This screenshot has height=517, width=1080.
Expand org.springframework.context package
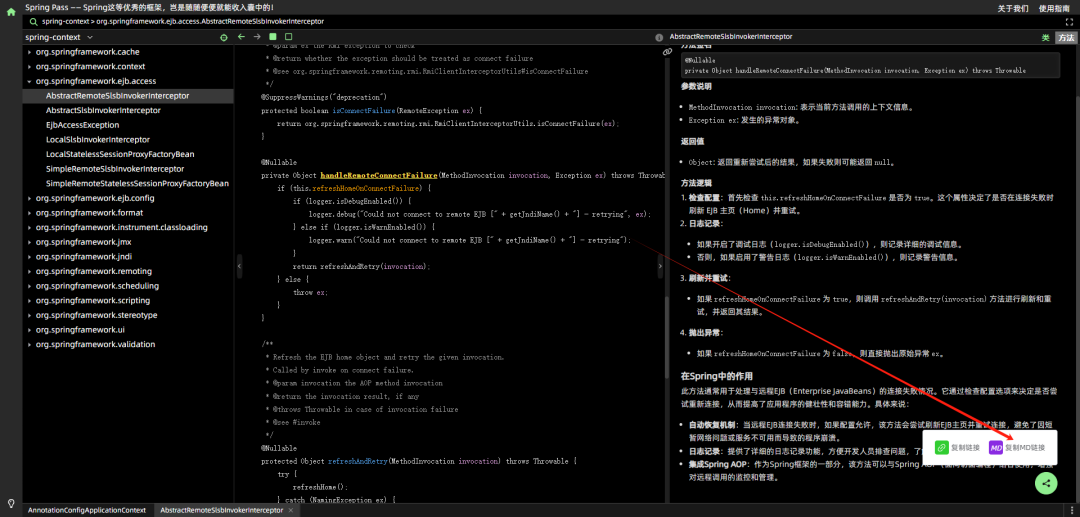point(28,67)
